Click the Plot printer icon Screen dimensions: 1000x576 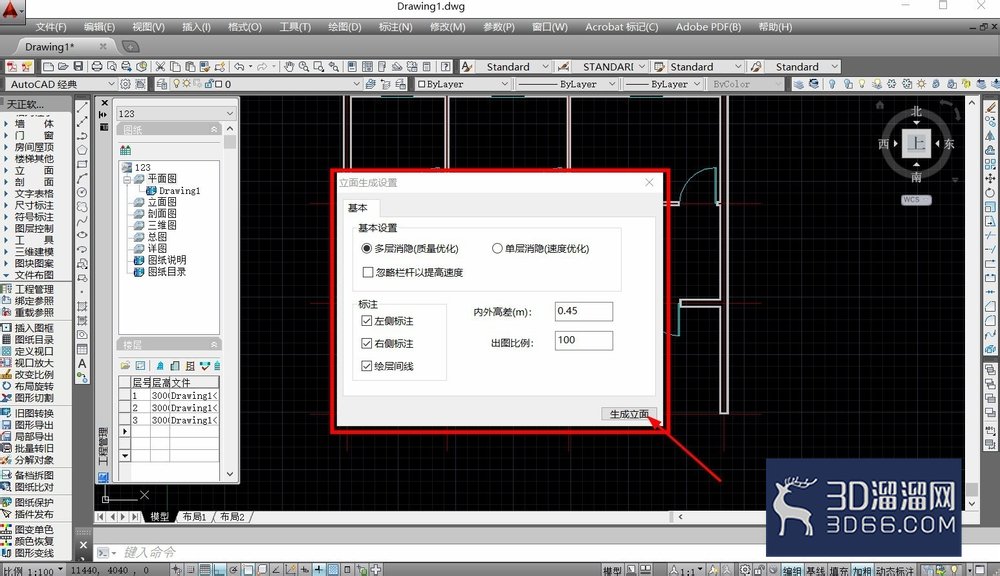click(97, 66)
